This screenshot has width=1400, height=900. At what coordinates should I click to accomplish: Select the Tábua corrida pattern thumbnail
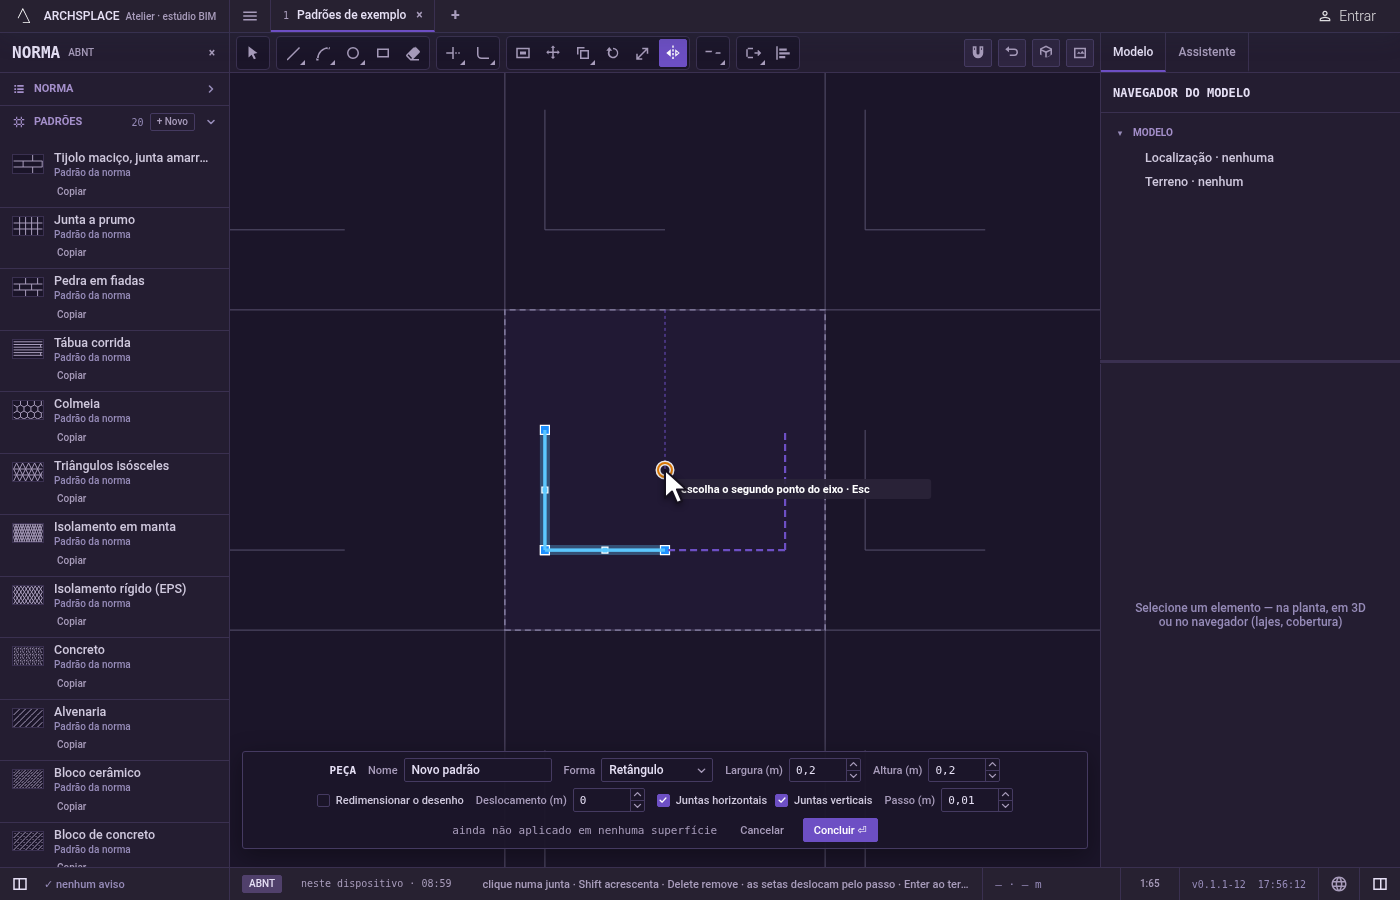pyautogui.click(x=28, y=349)
